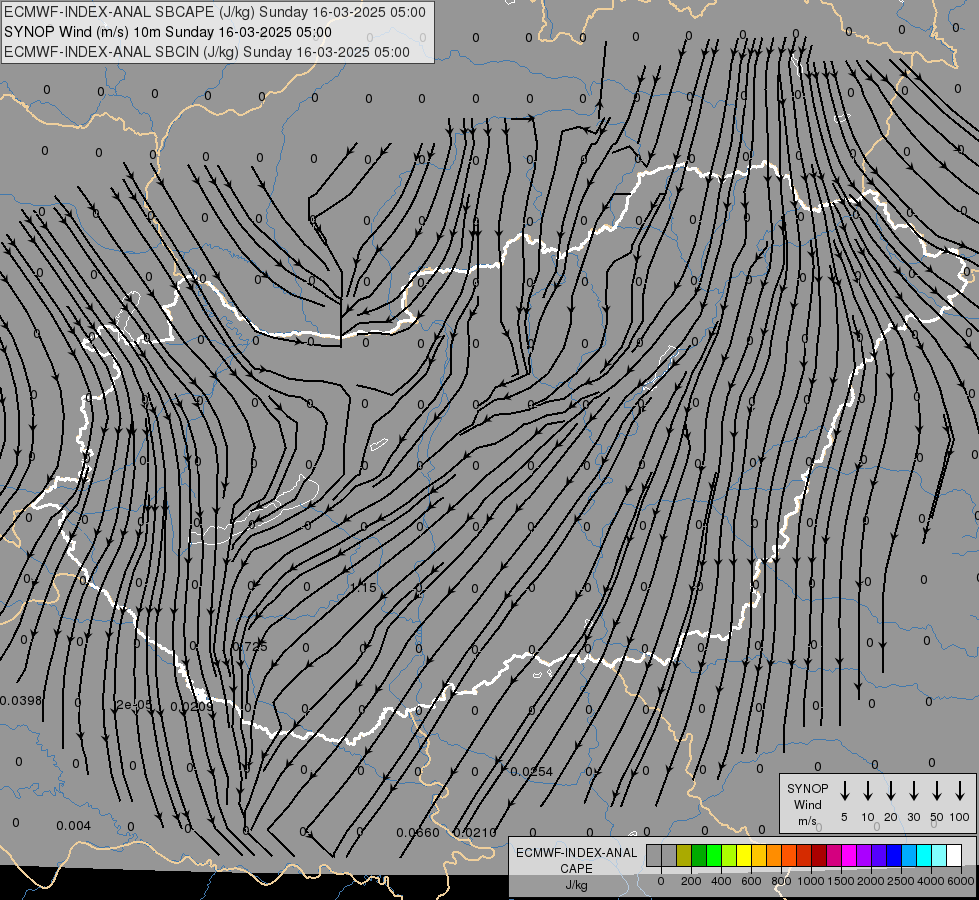Click the 0.0209 value on the map

pyautogui.click(x=192, y=706)
